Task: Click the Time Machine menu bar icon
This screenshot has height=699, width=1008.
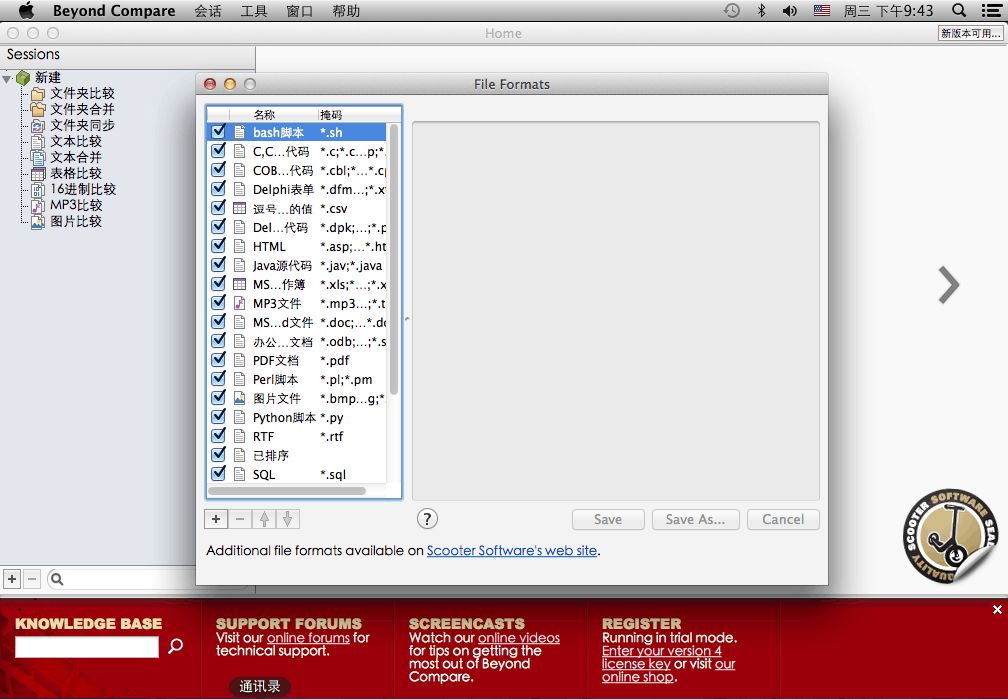Action: [x=732, y=10]
